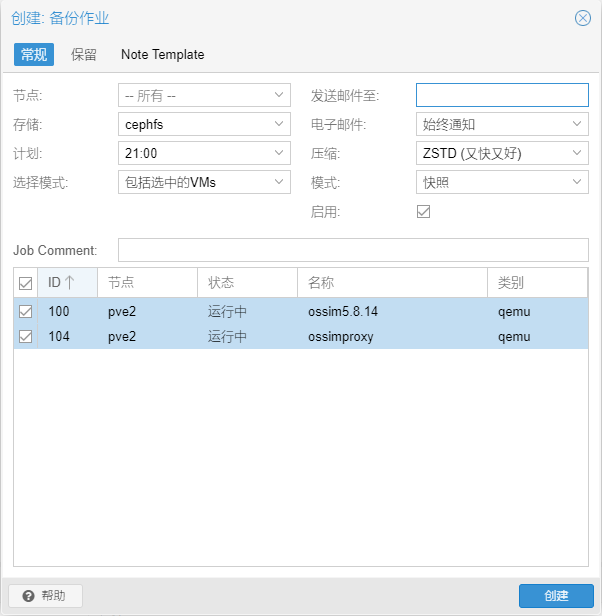Viewport: 602px width, 616px height.
Task: Click the 帮助 help button
Action: 45,596
